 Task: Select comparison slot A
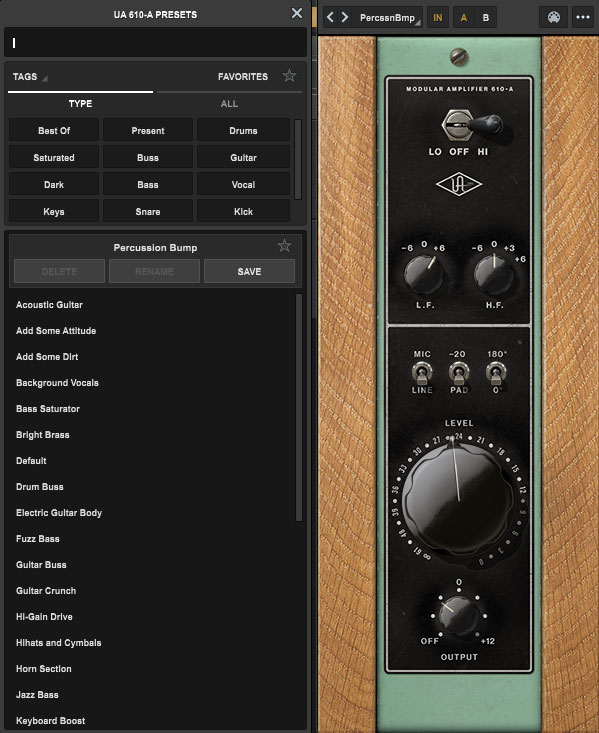464,18
